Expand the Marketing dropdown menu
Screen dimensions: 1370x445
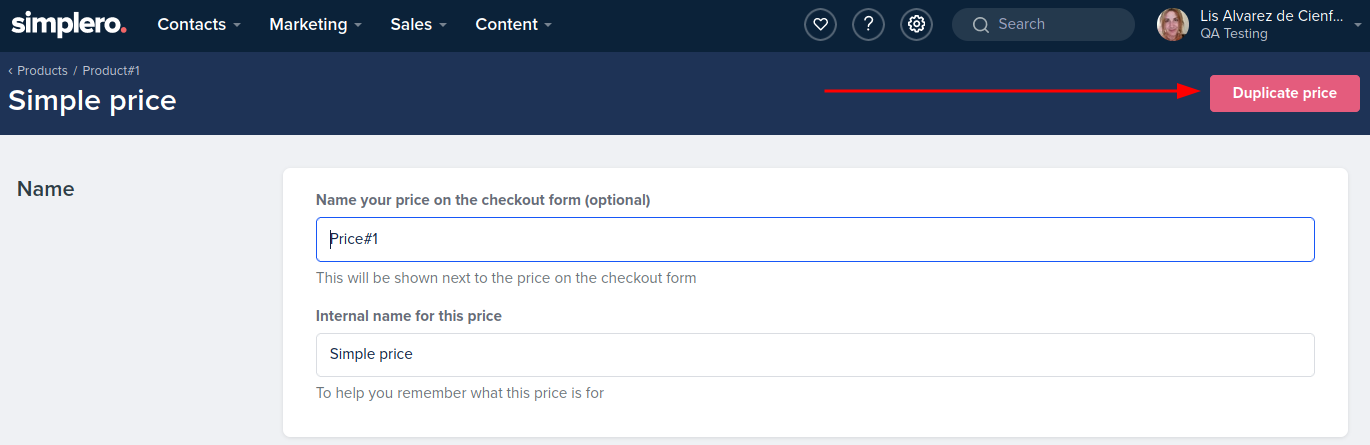coord(315,24)
